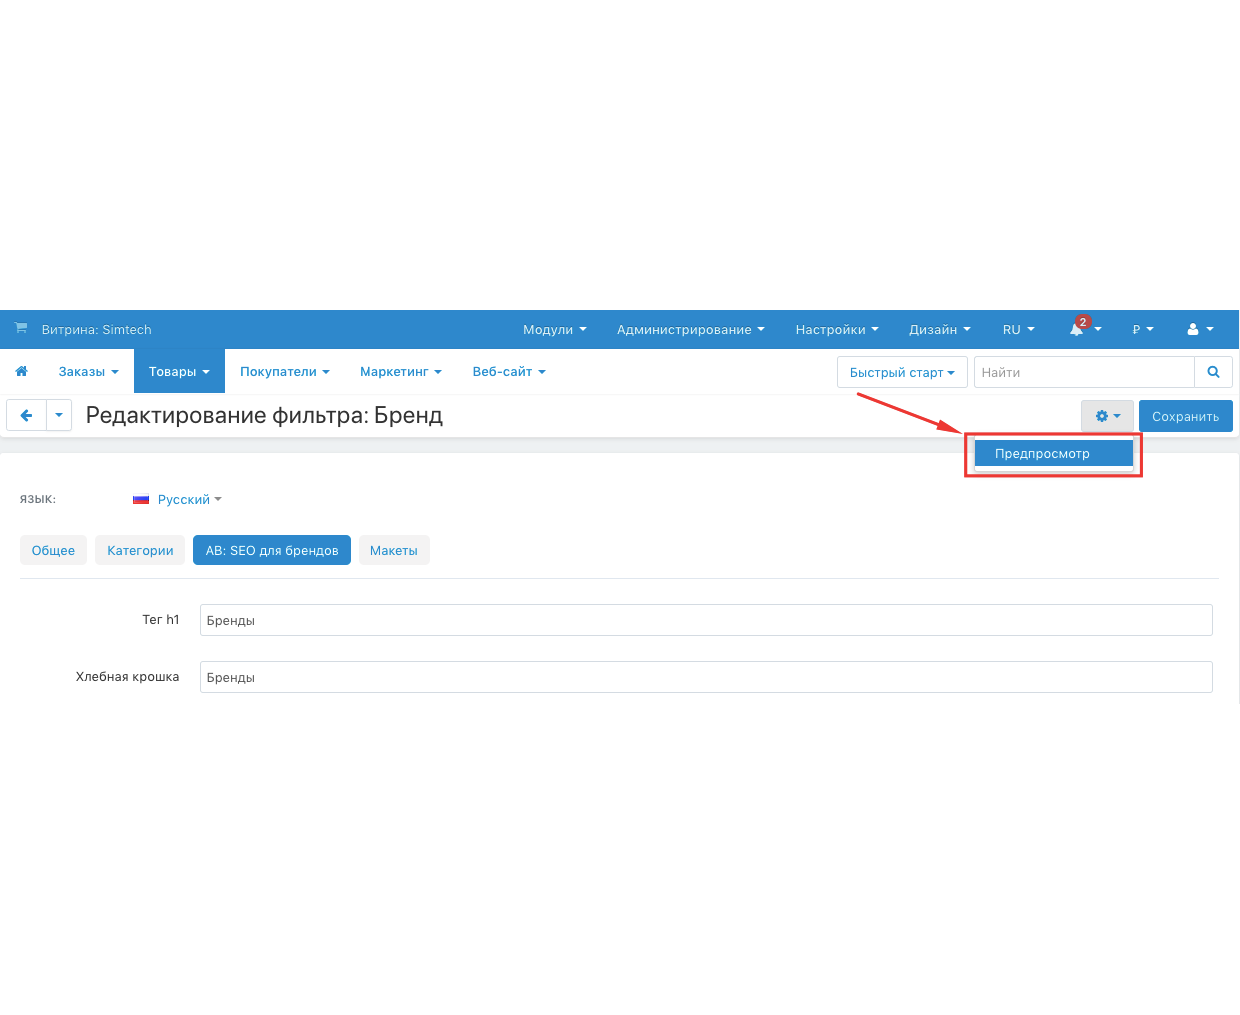Open the notifications bell icon

coord(1078,329)
